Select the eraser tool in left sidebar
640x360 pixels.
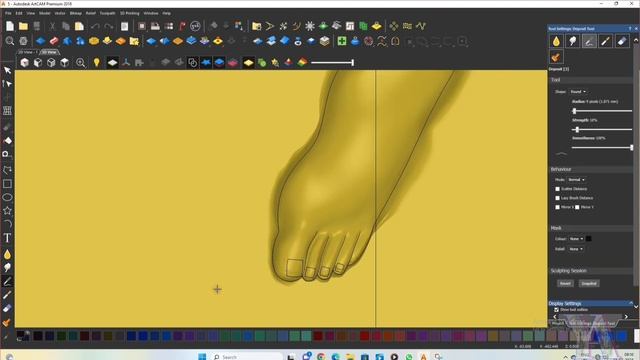[x=7, y=309]
